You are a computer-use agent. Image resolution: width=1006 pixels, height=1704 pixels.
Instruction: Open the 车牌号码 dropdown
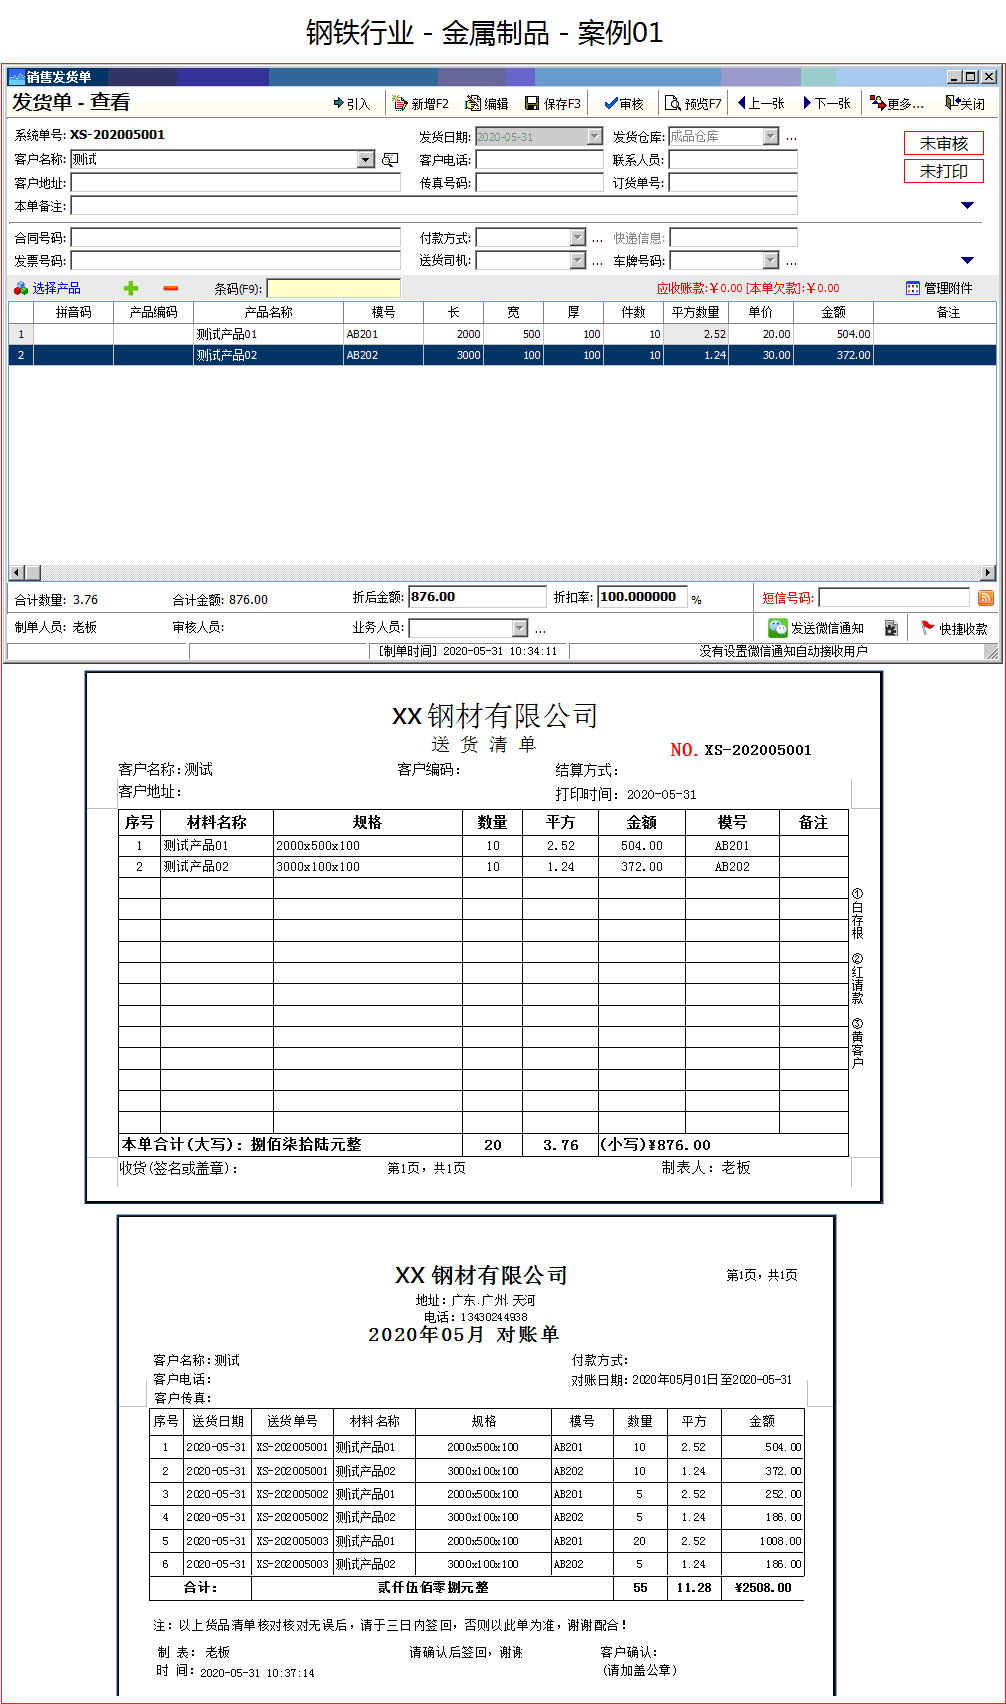(x=771, y=261)
